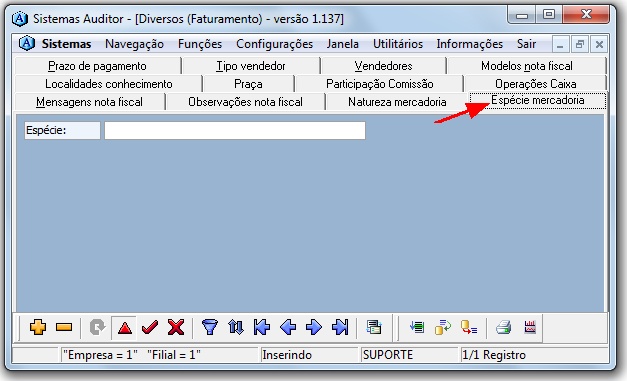Close the inner Diversos child window

coord(599,44)
